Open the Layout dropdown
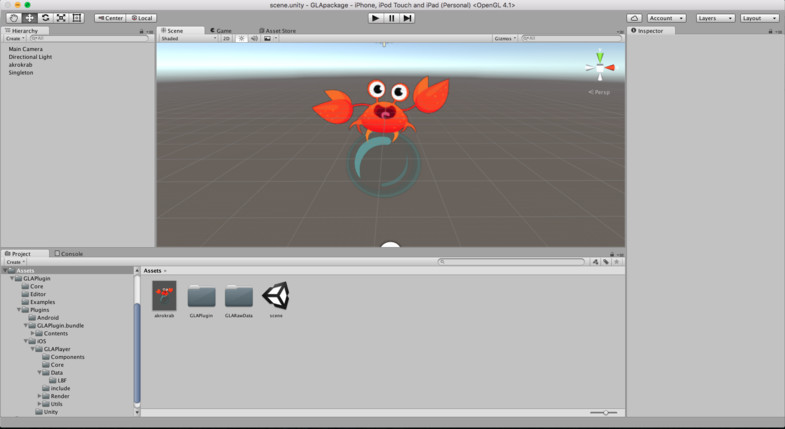The width and height of the screenshot is (785, 429). pos(759,18)
